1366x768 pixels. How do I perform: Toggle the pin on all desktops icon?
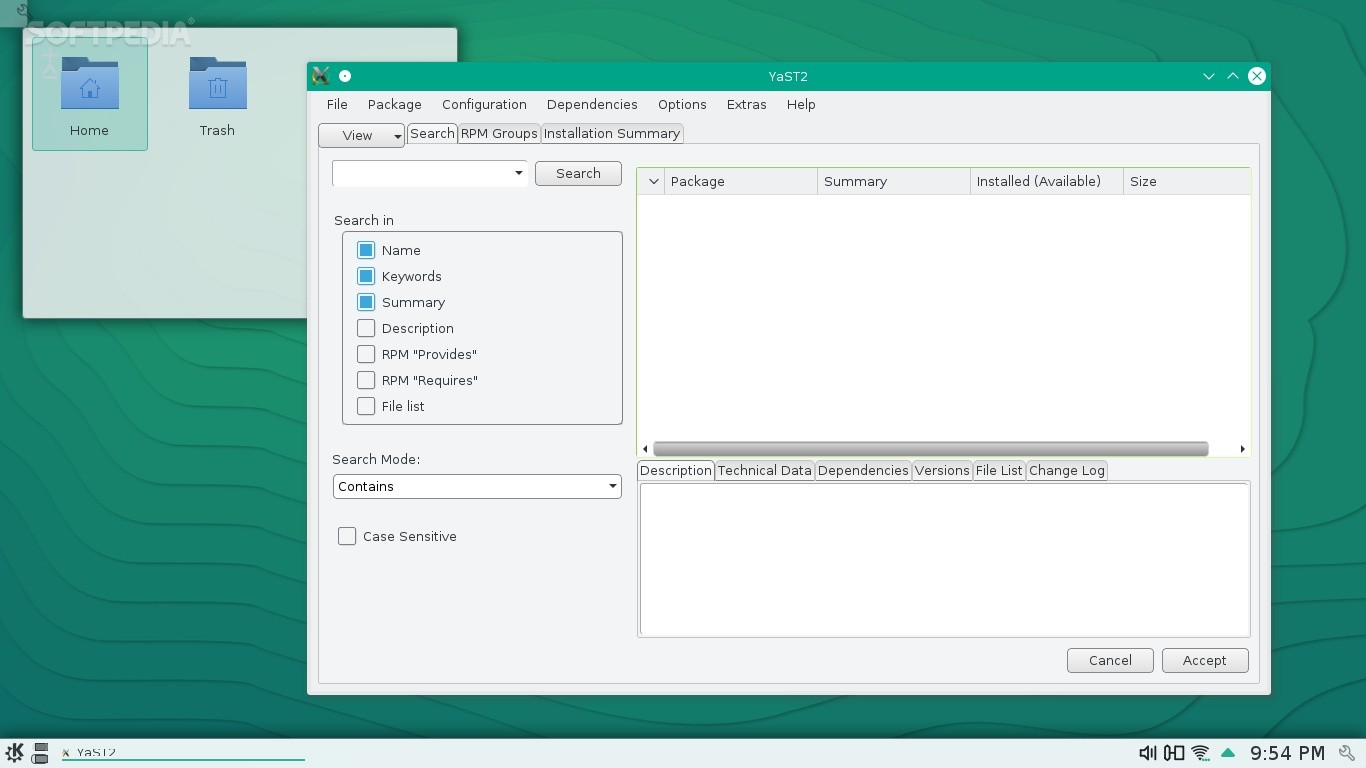345,76
